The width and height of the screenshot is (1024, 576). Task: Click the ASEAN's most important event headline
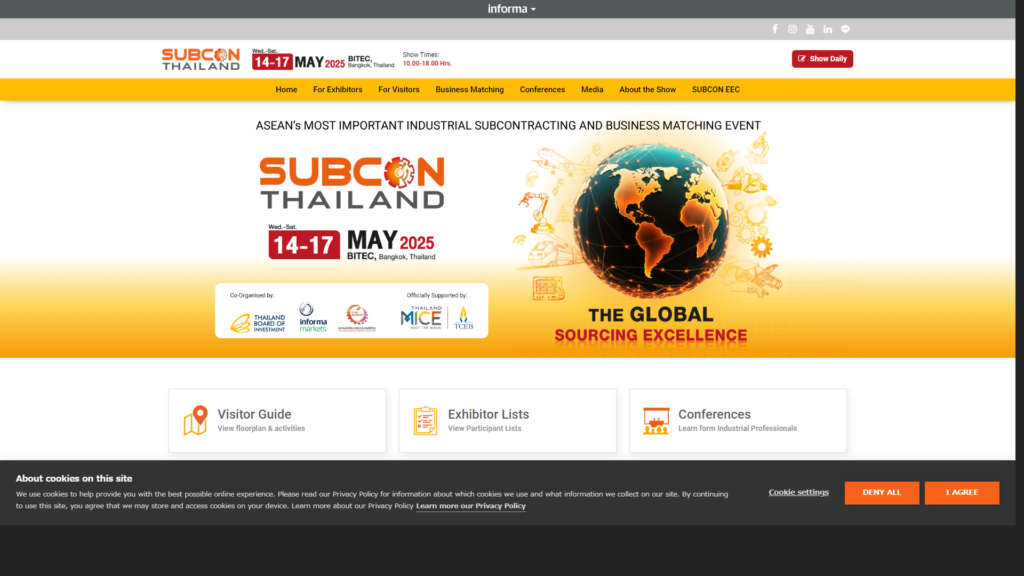point(508,125)
